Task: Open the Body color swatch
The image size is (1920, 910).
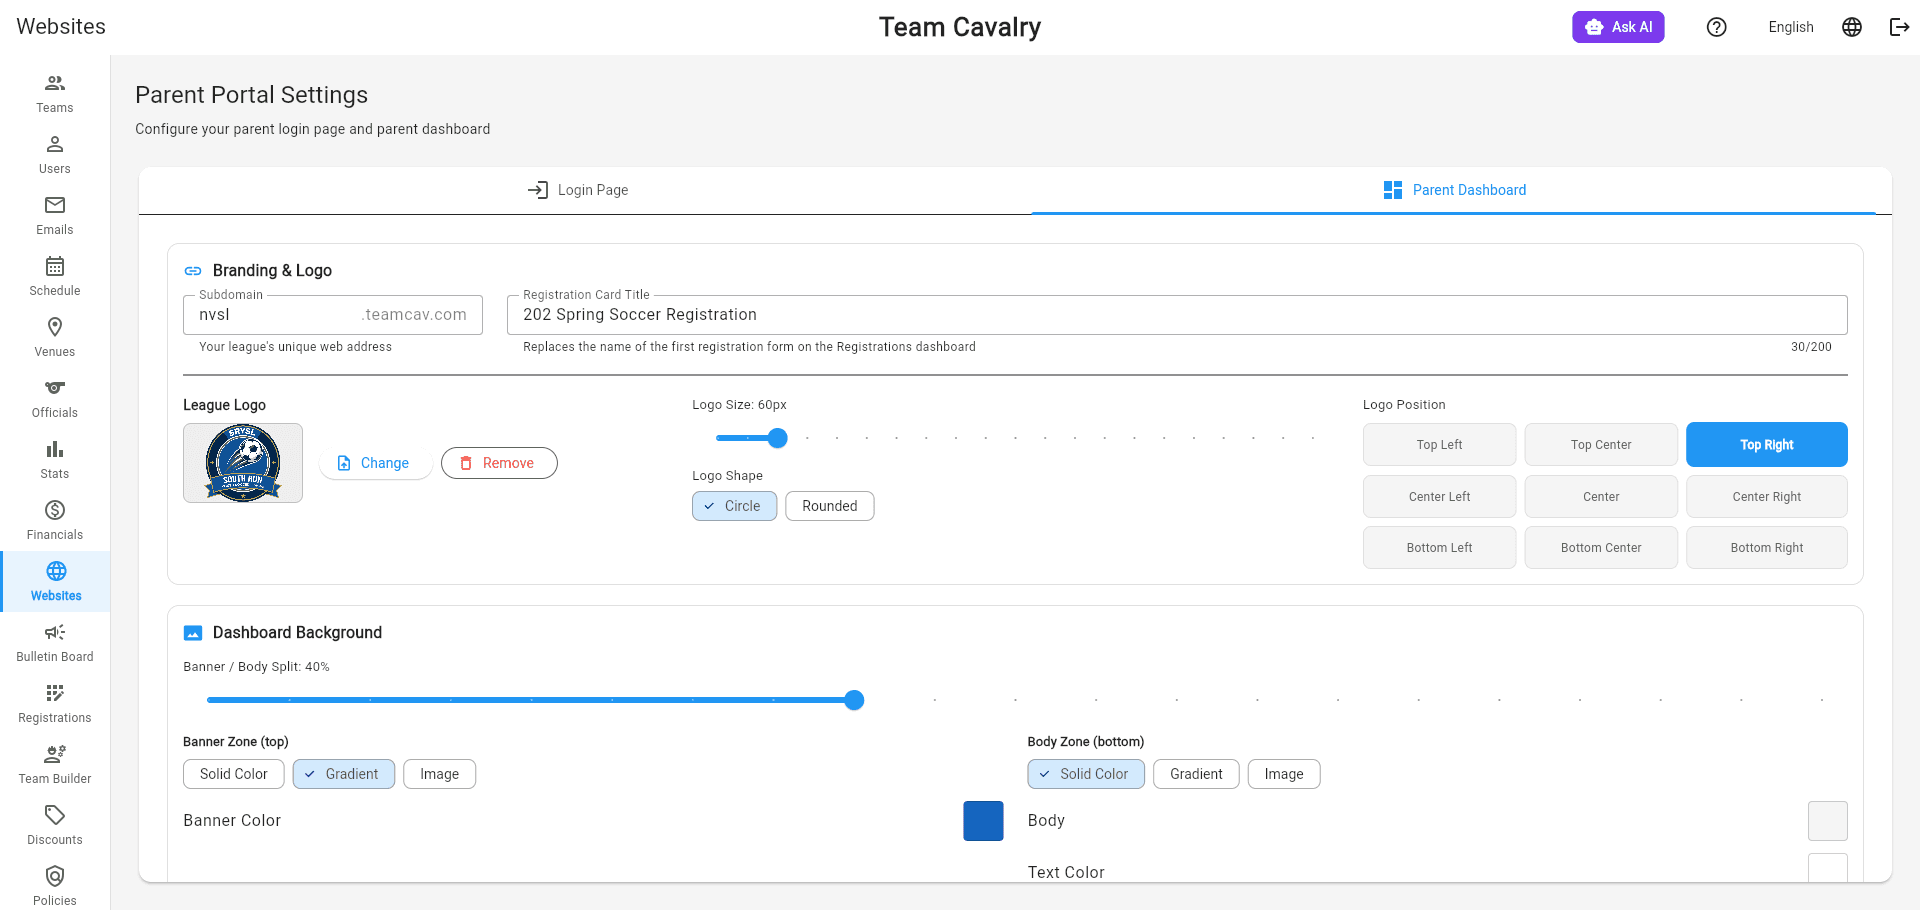Action: (1828, 821)
